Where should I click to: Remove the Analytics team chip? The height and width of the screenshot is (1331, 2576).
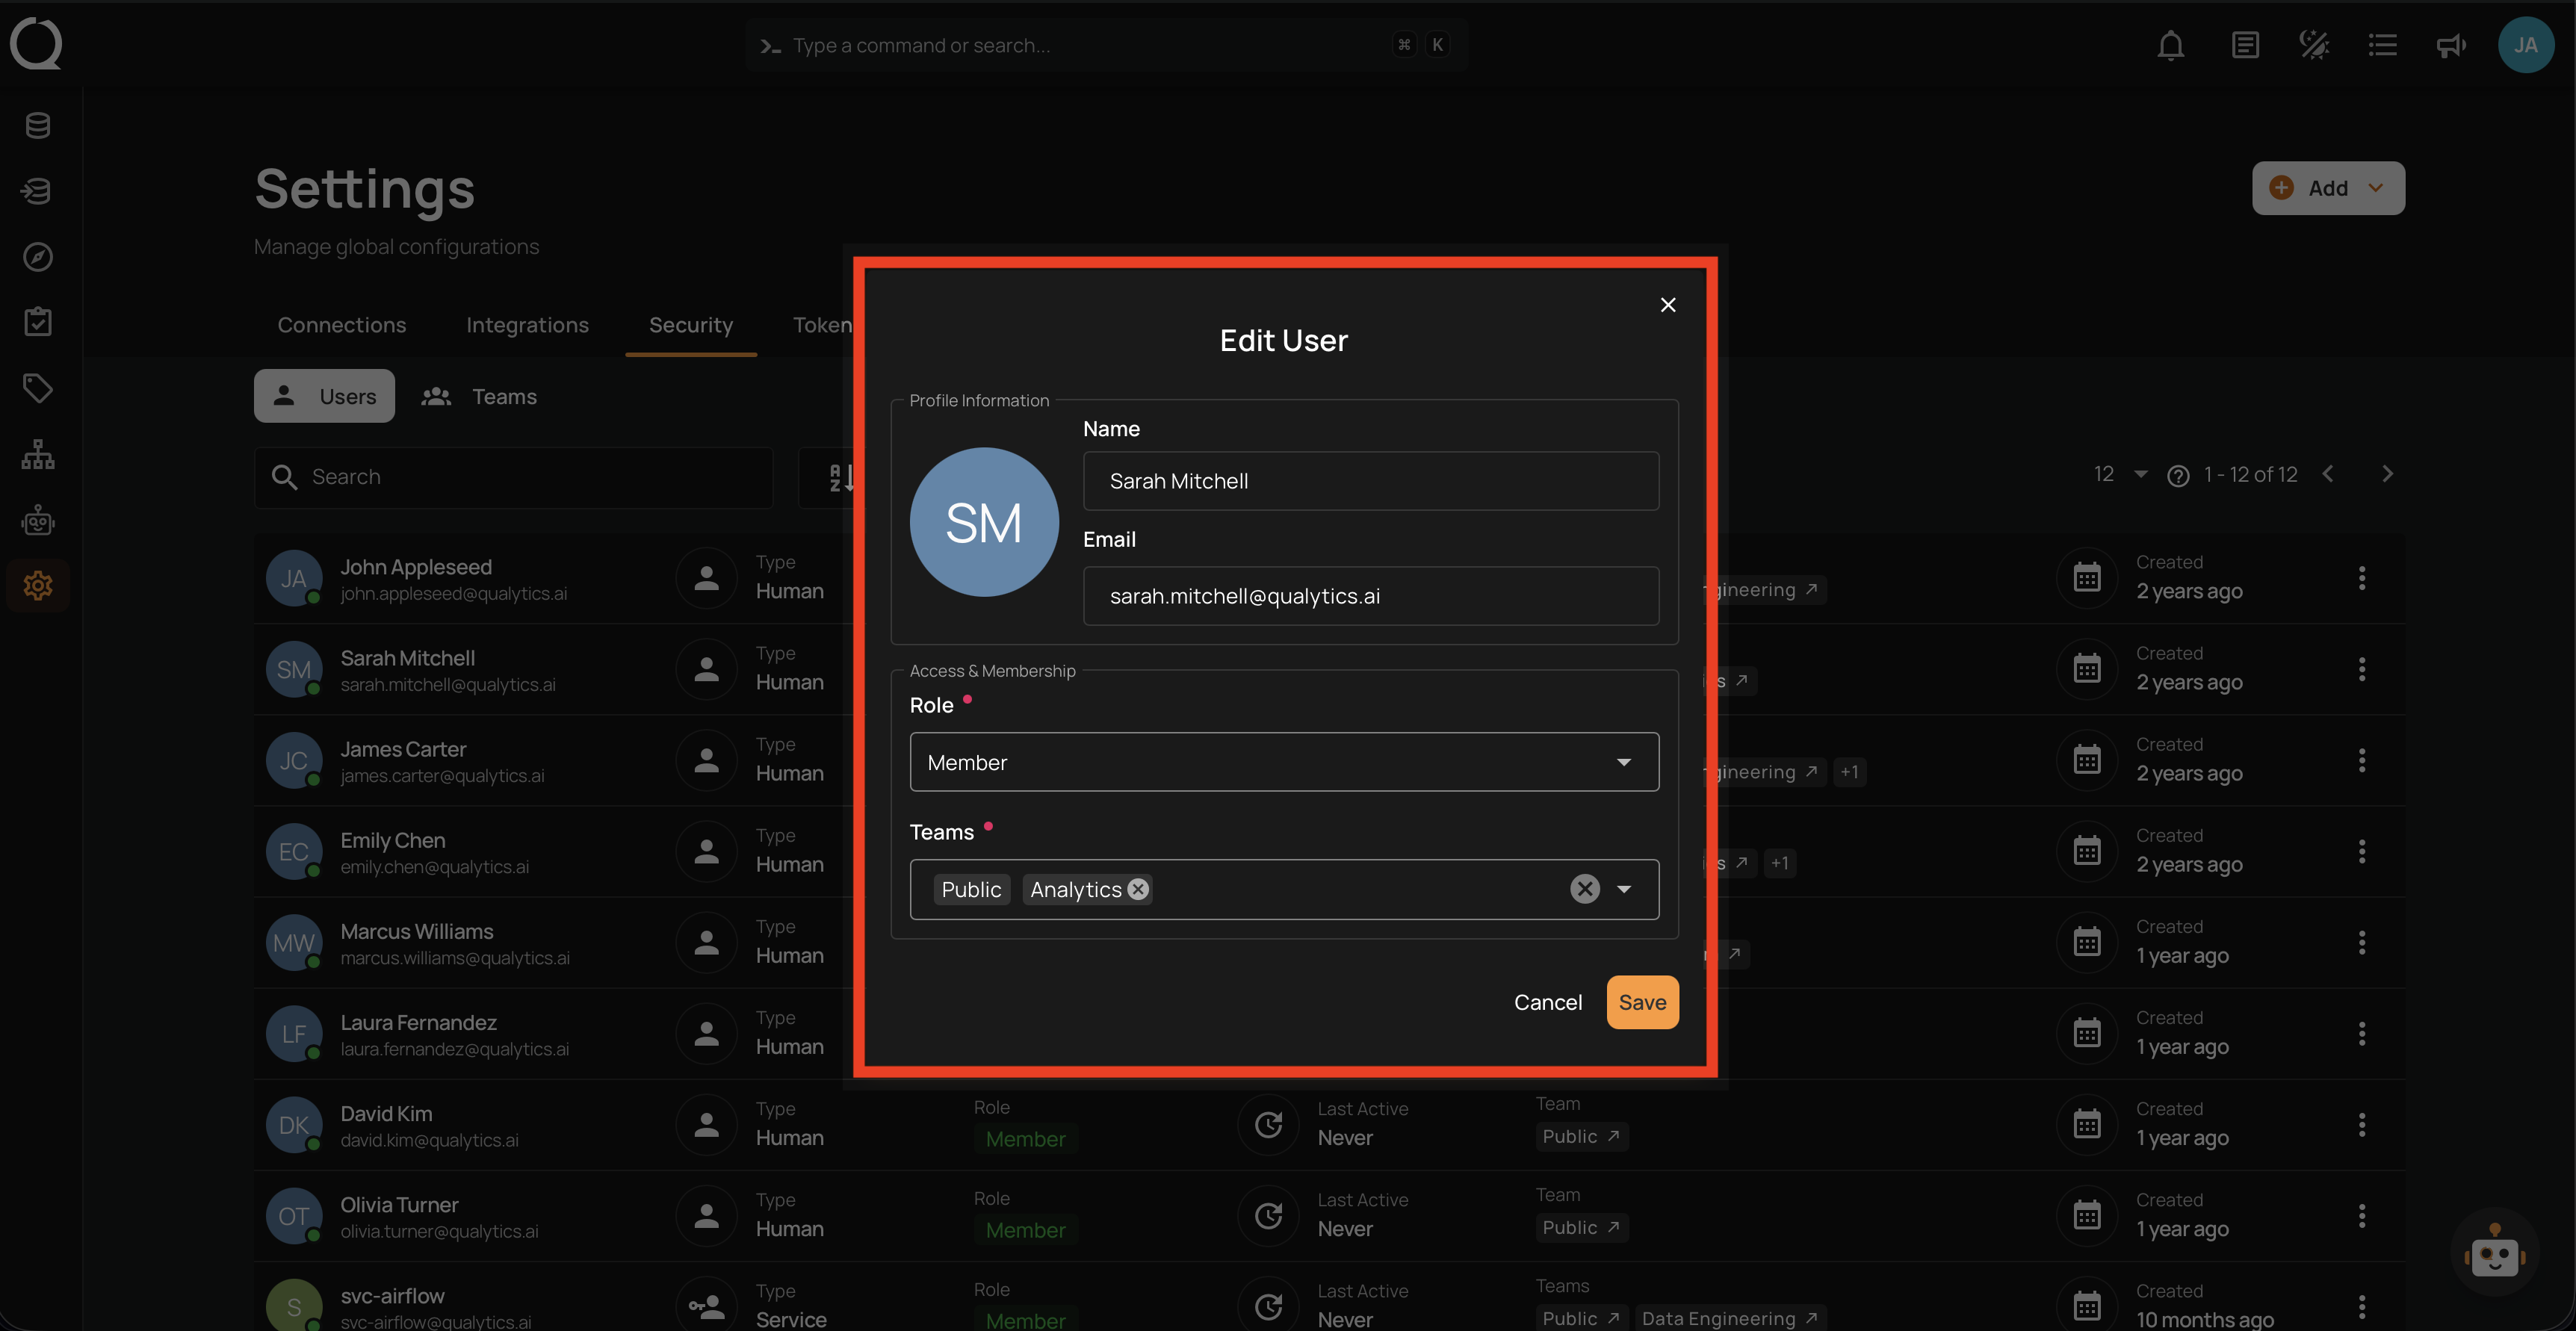[x=1138, y=889]
